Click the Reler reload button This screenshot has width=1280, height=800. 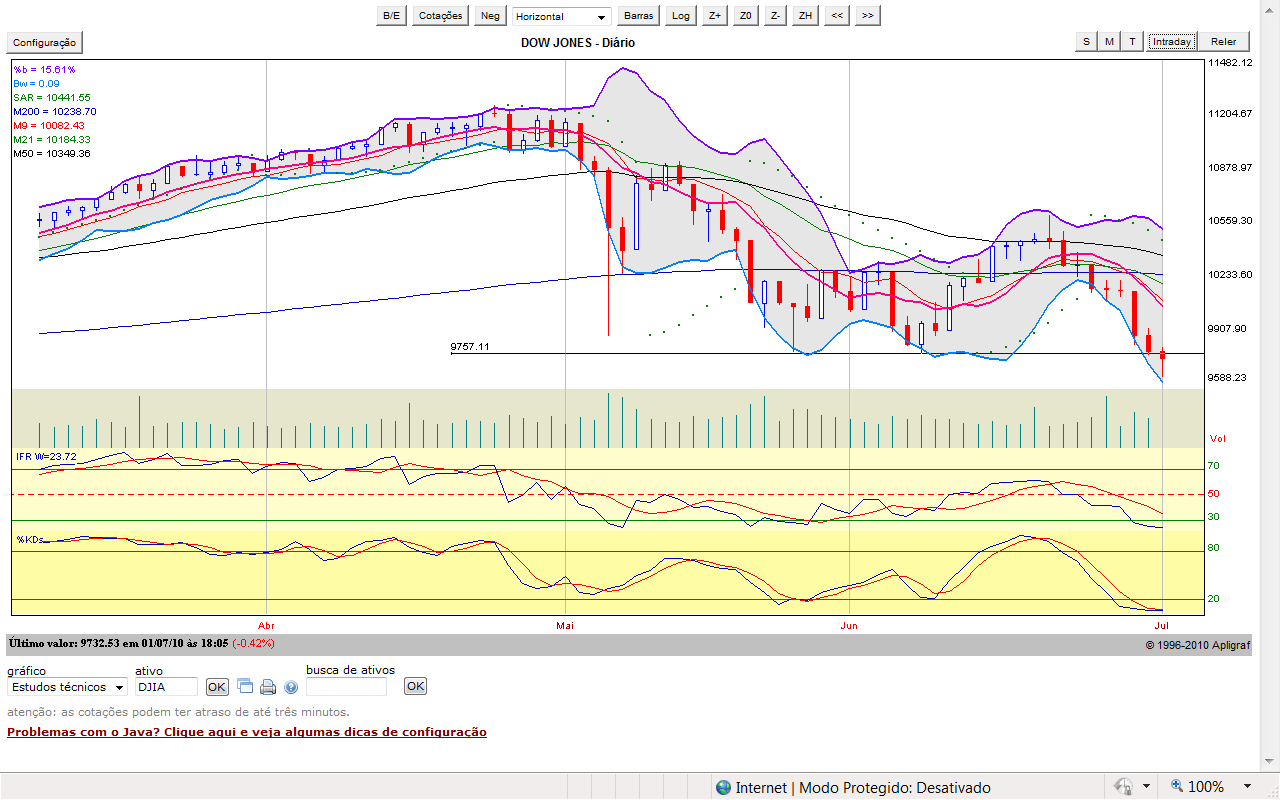(x=1224, y=41)
